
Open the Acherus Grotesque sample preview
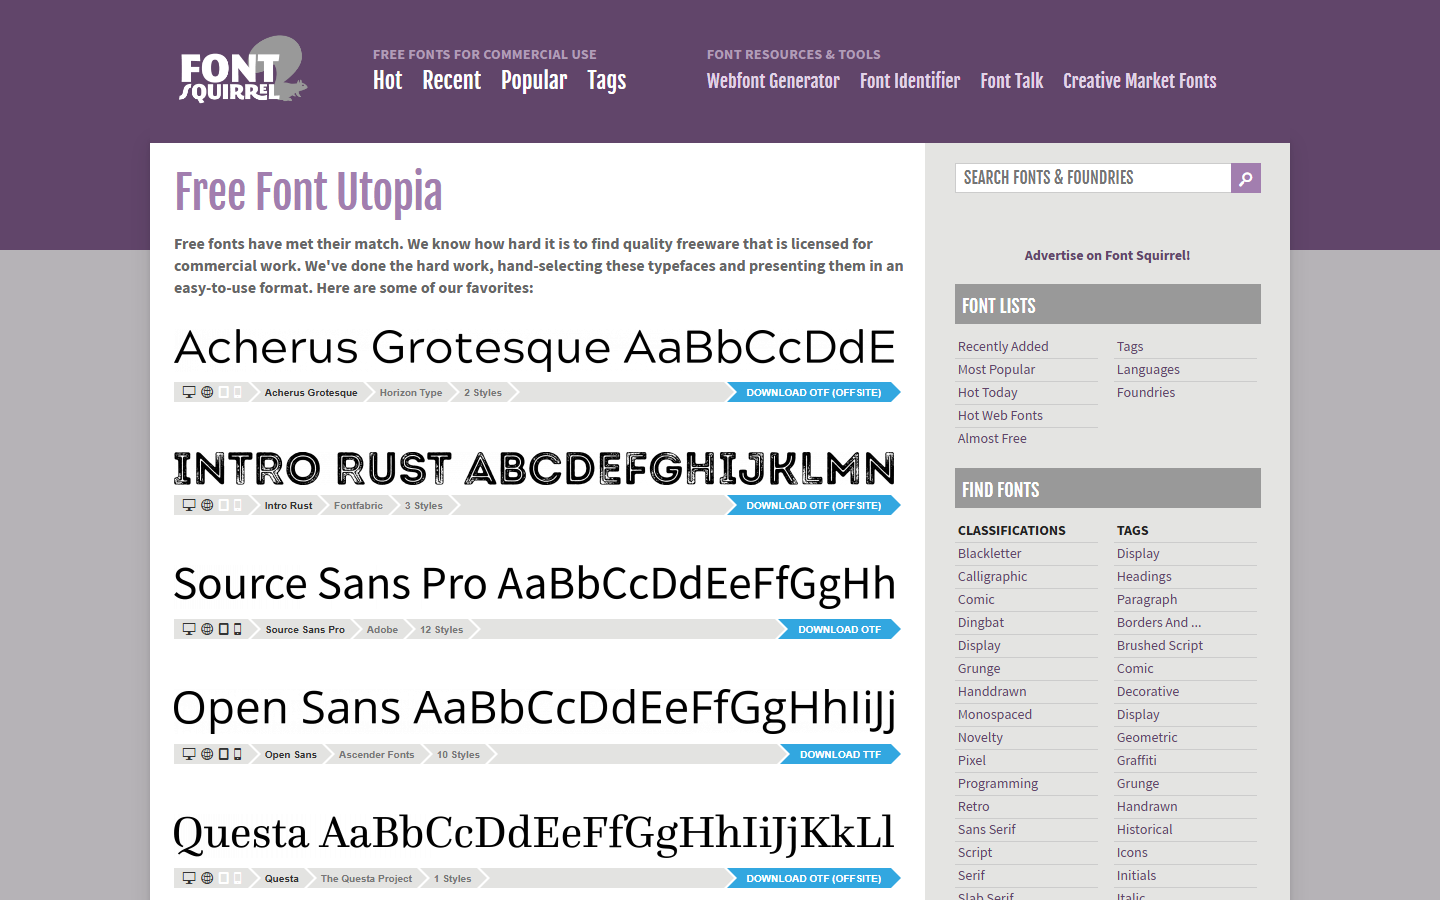point(535,348)
